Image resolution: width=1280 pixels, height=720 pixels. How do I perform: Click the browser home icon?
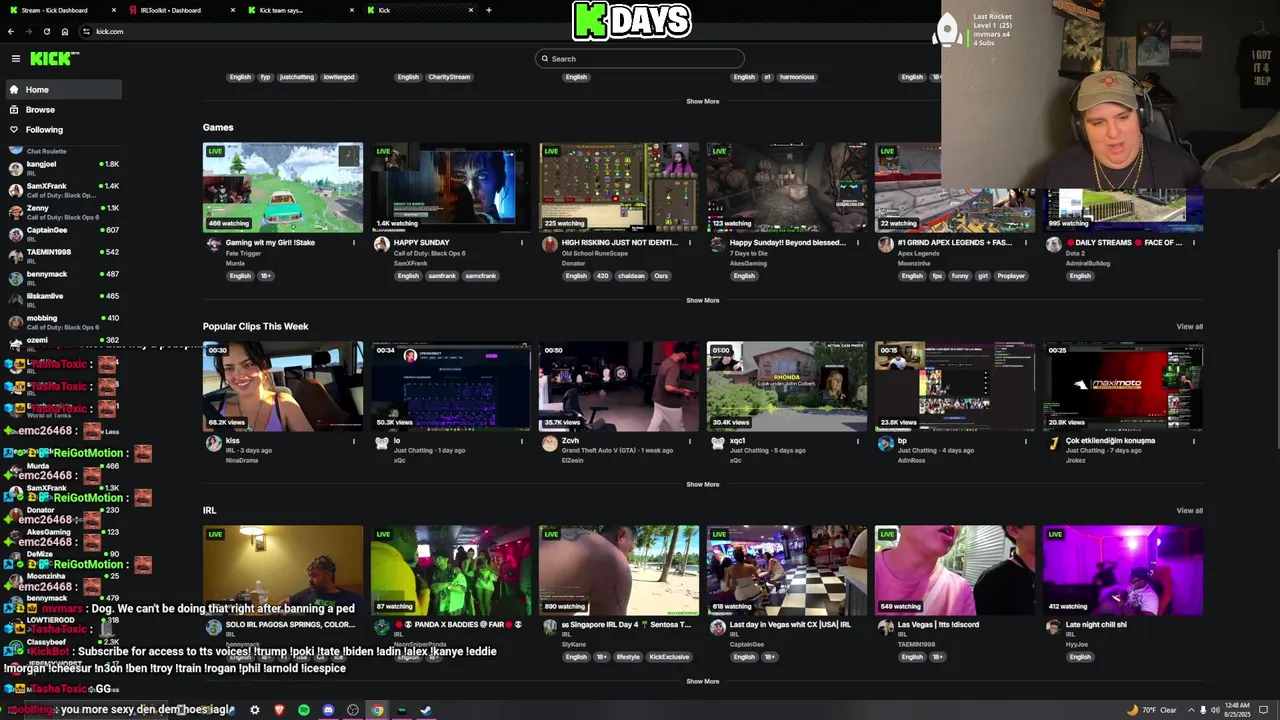click(65, 31)
